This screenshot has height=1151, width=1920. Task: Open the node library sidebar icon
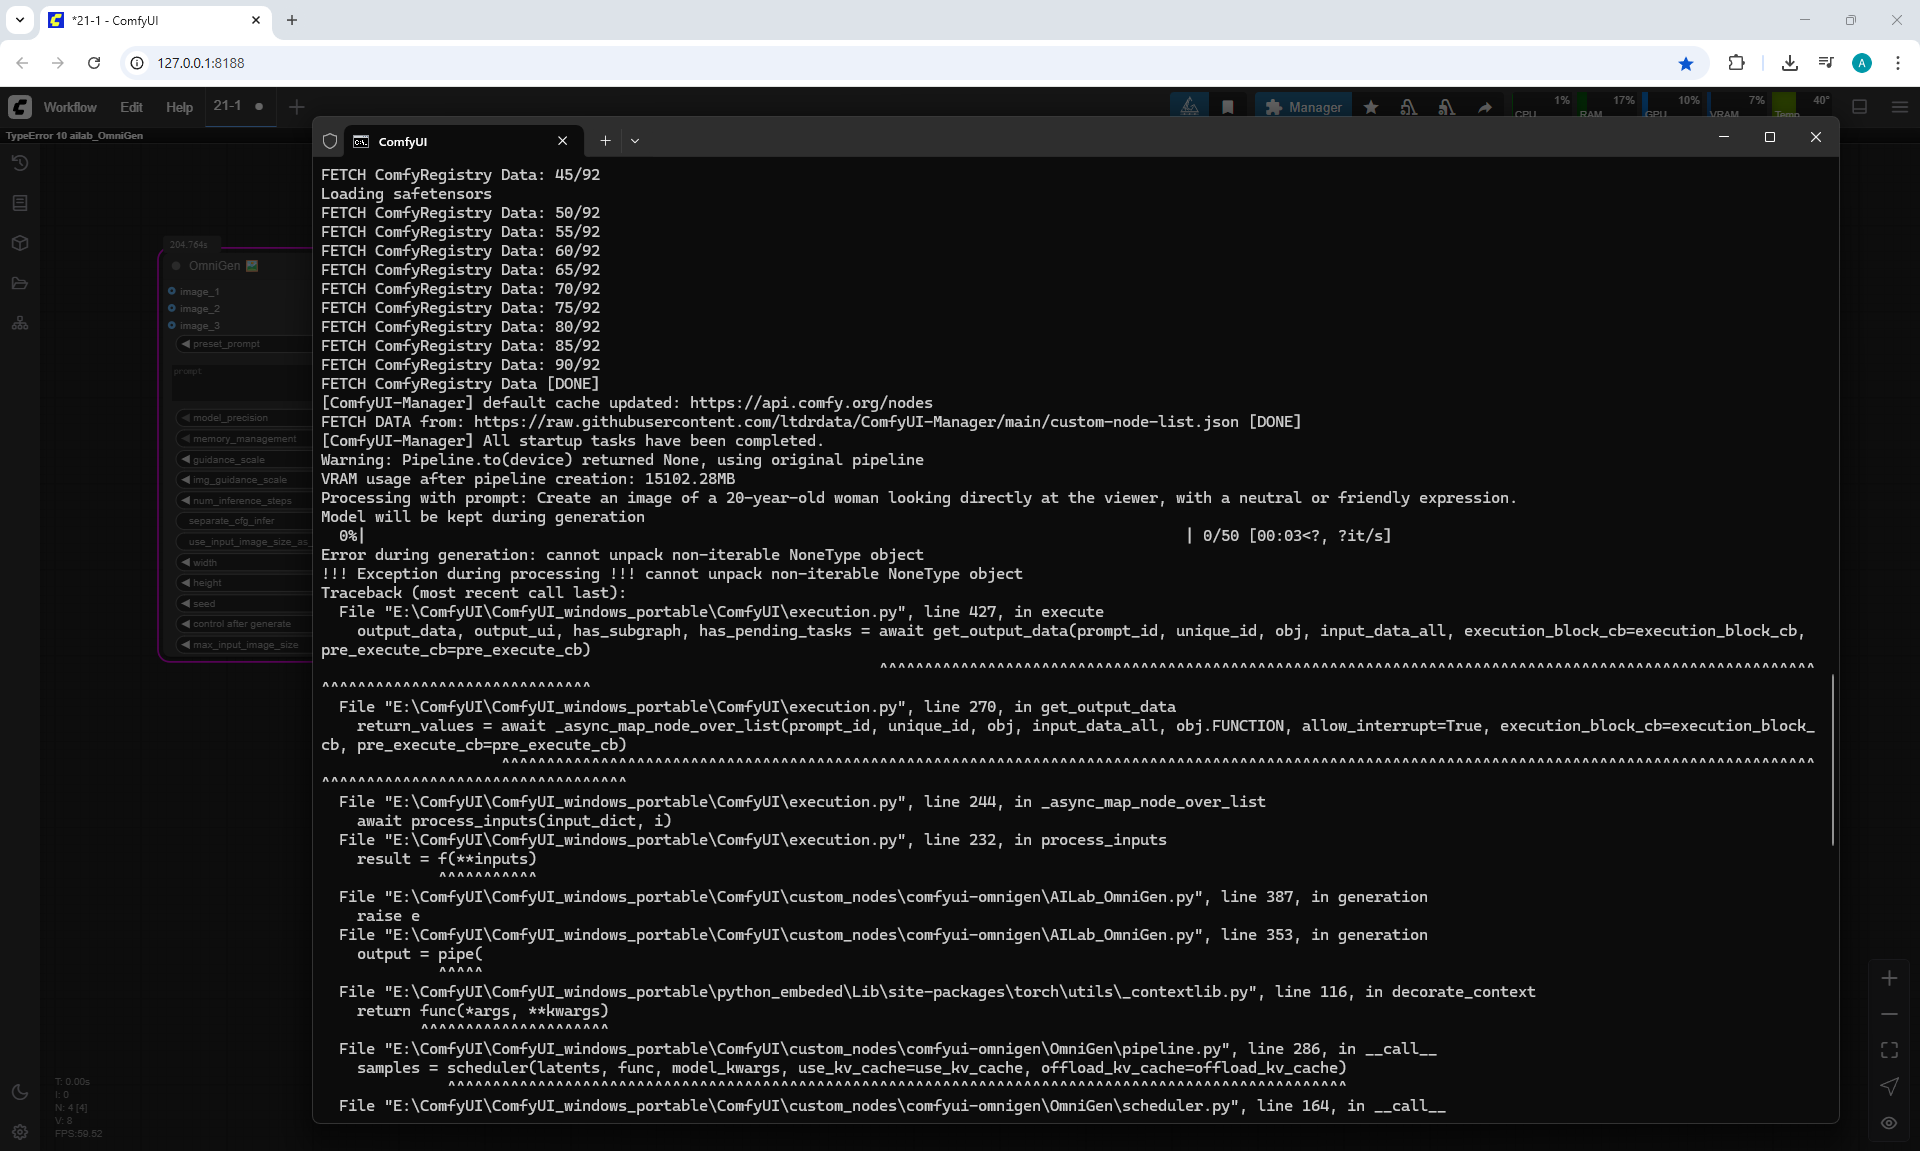(20, 203)
